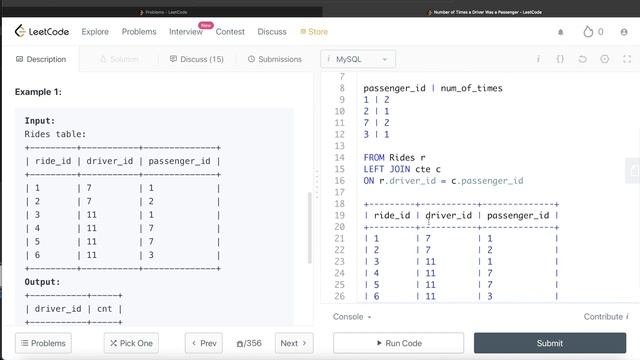This screenshot has height=360, width=640.
Task: Click the Output: label
Action: pyautogui.click(x=42, y=282)
